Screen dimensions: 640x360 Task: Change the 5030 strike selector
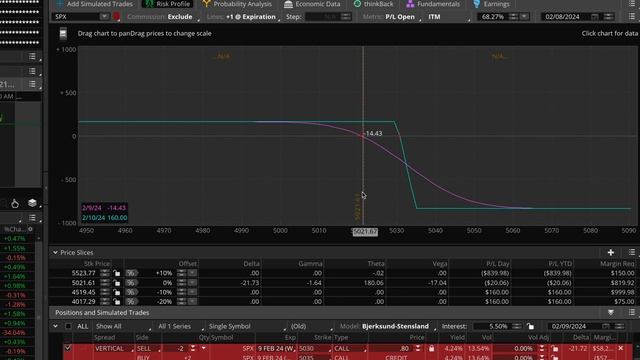click(x=314, y=349)
